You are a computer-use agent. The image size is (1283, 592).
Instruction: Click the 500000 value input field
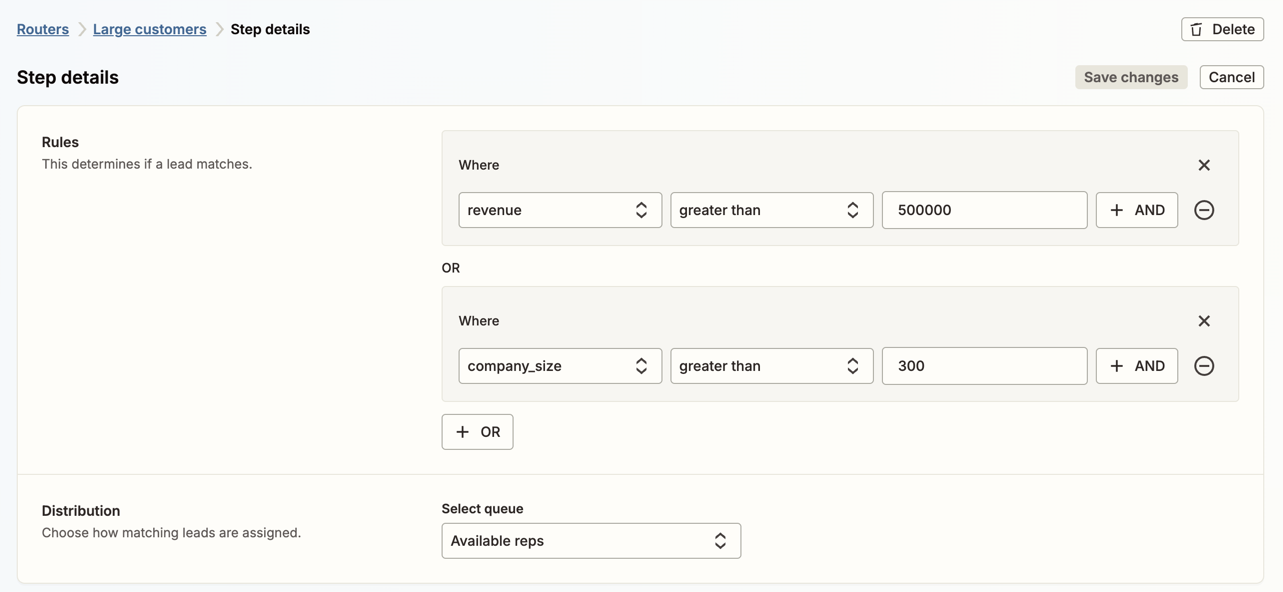[x=984, y=210]
